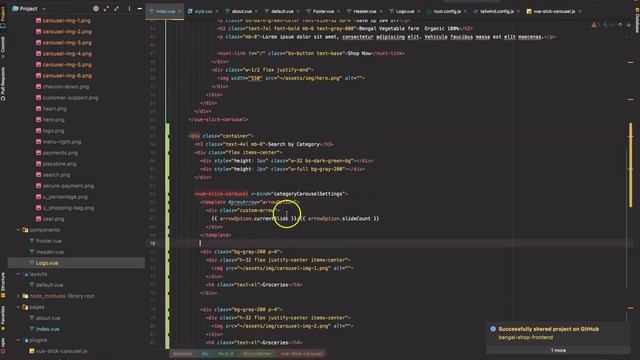Select hero.png file in tree

[x=50, y=120]
